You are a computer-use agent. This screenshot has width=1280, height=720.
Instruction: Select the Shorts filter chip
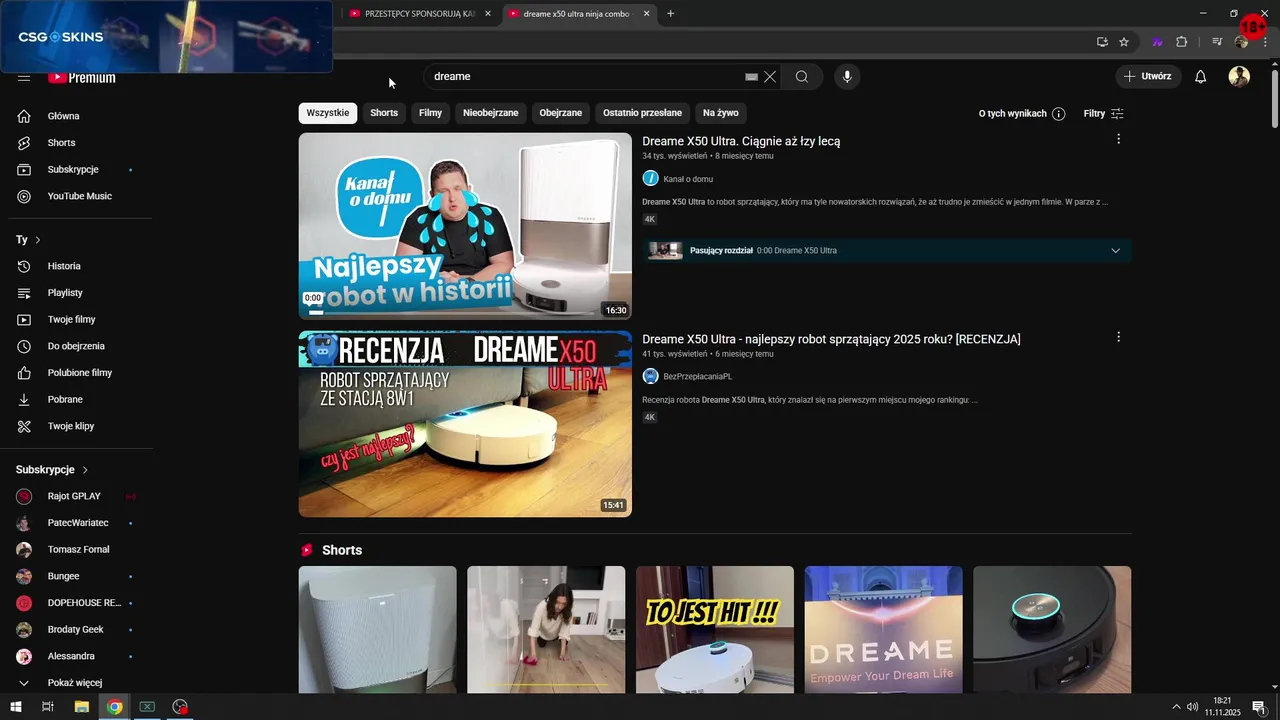click(x=384, y=113)
